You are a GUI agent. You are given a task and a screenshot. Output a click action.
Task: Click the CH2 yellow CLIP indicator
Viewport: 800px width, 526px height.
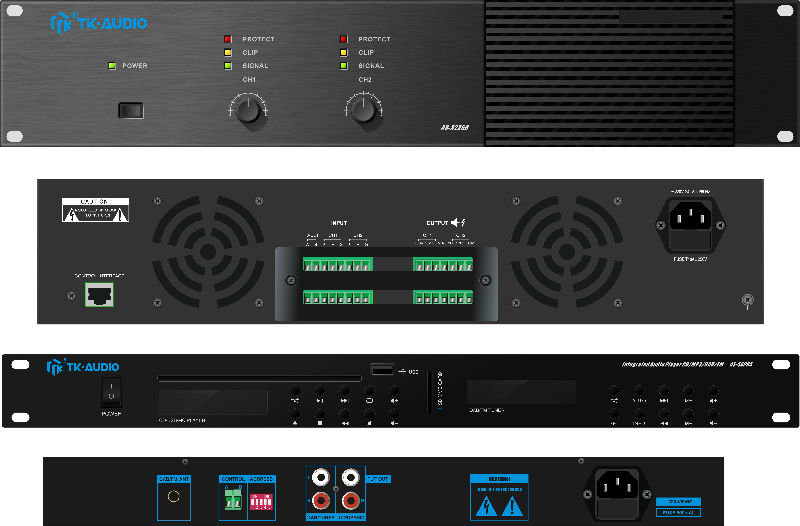(x=344, y=52)
